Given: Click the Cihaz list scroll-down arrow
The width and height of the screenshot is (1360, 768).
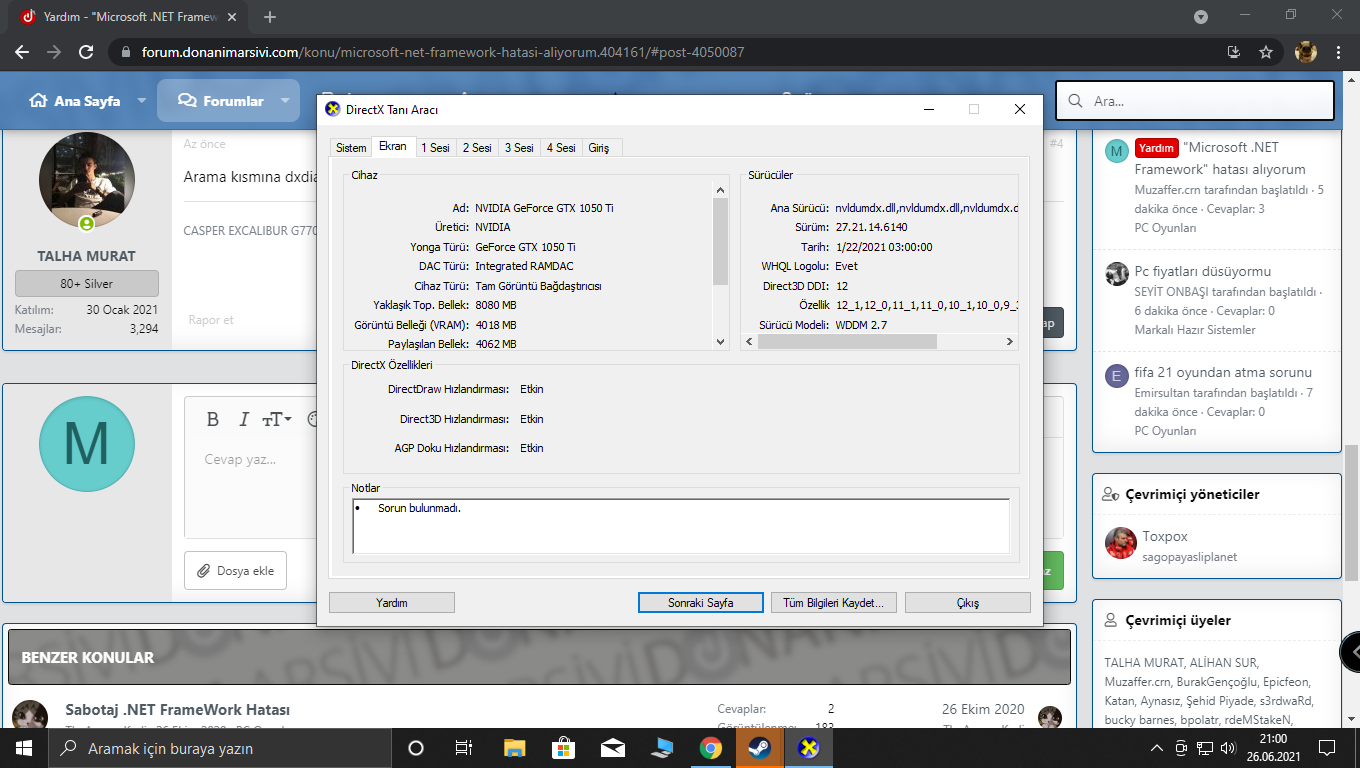Looking at the screenshot, I should pyautogui.click(x=720, y=341).
